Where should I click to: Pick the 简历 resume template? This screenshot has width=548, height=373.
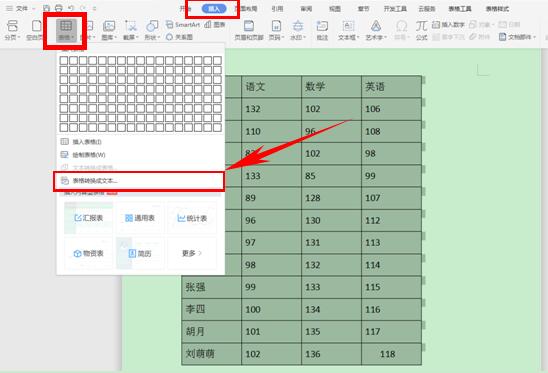point(140,253)
